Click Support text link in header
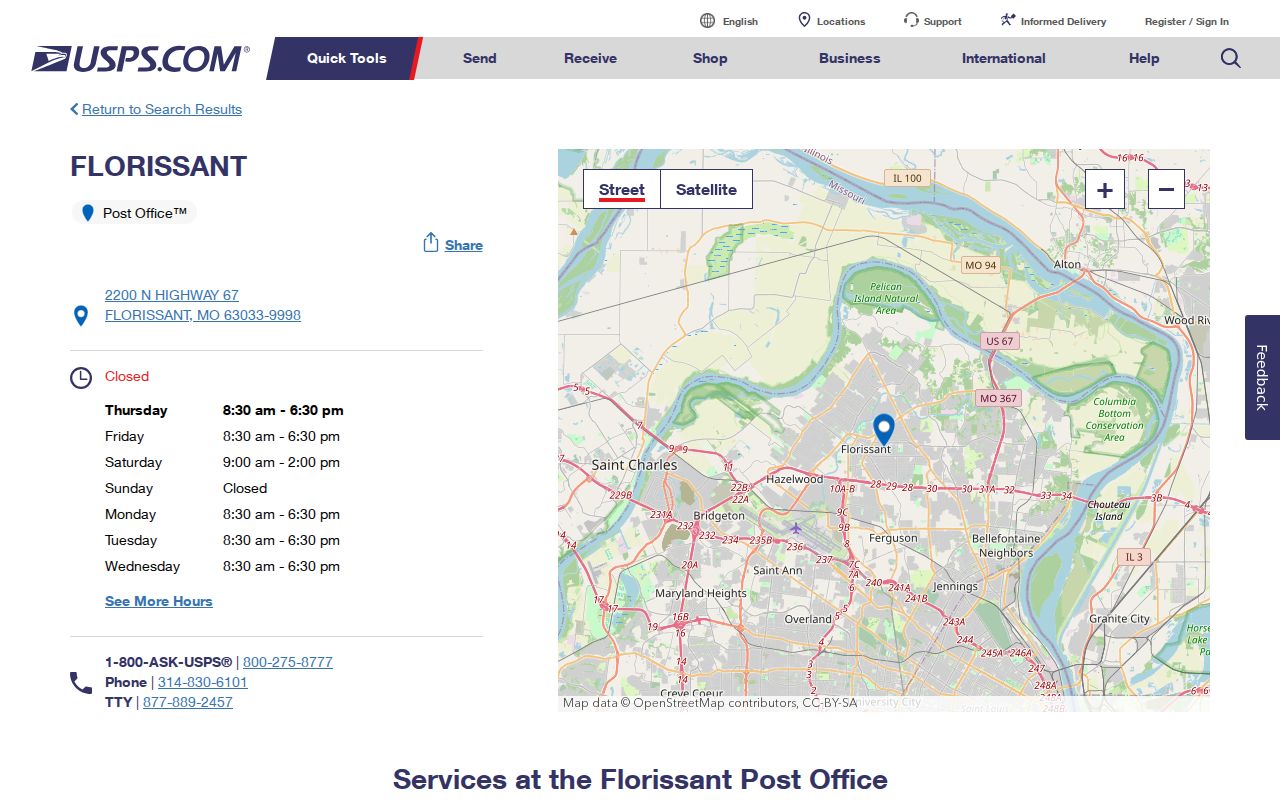 coord(943,21)
